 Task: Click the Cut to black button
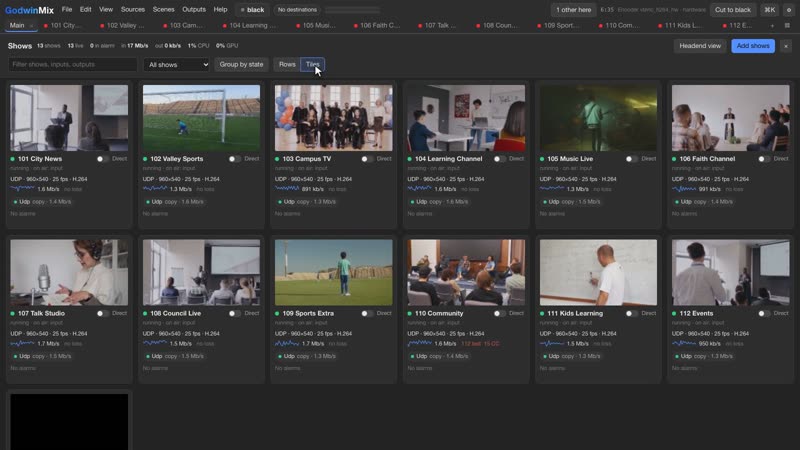tap(733, 10)
